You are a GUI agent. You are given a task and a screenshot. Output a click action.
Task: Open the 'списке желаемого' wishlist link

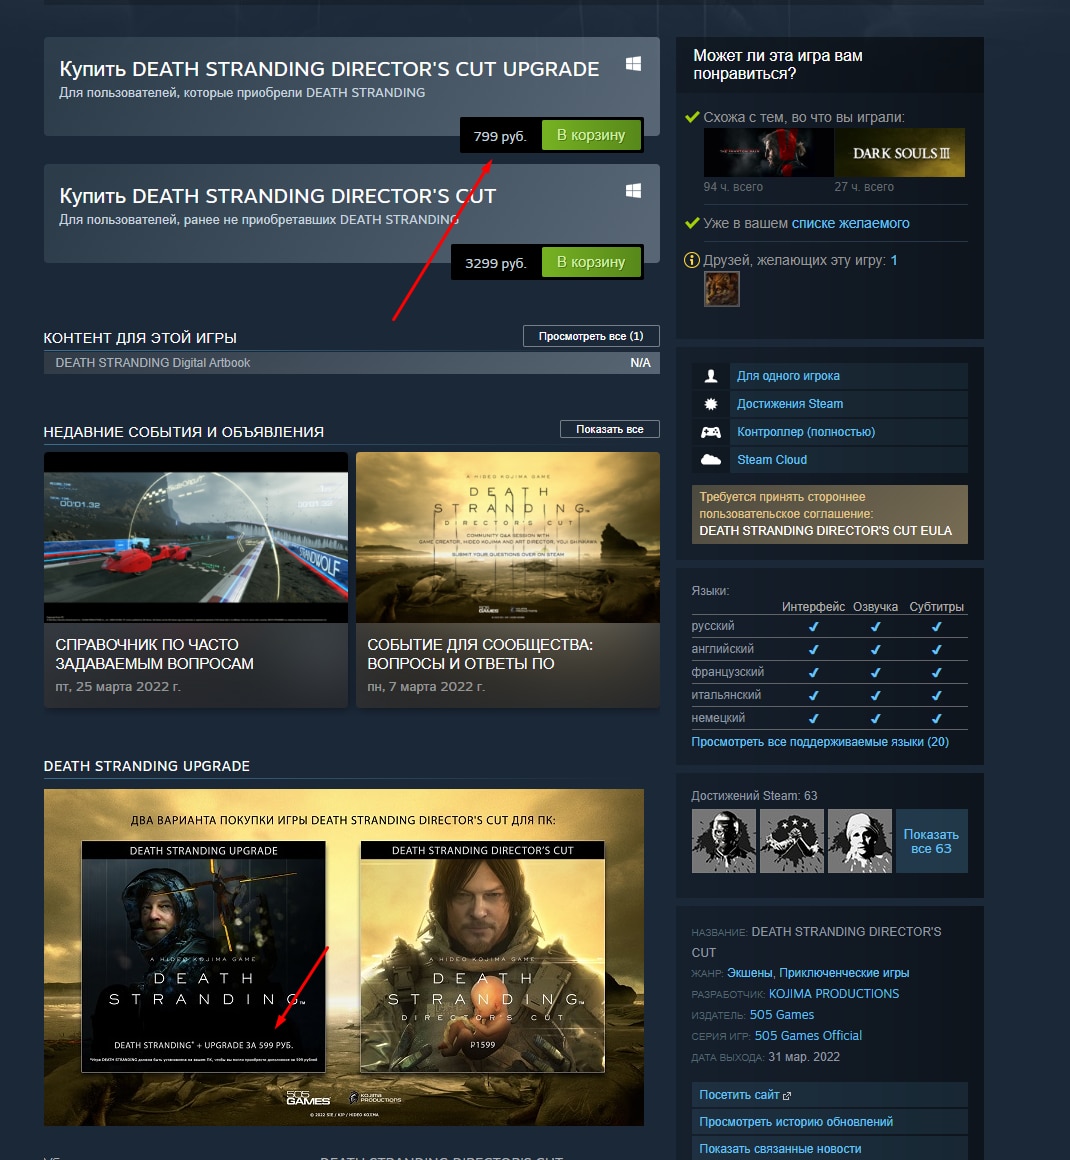coord(850,223)
